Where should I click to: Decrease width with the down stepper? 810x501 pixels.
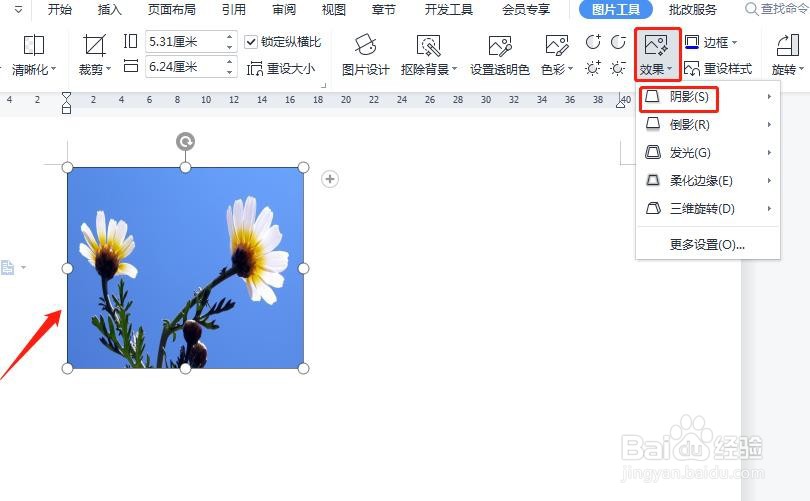point(230,72)
